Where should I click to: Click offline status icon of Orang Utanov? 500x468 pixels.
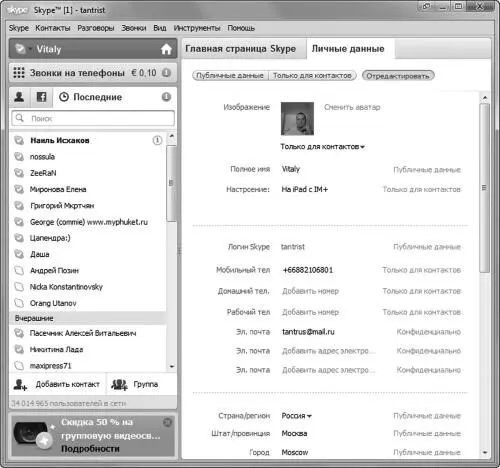(19, 303)
